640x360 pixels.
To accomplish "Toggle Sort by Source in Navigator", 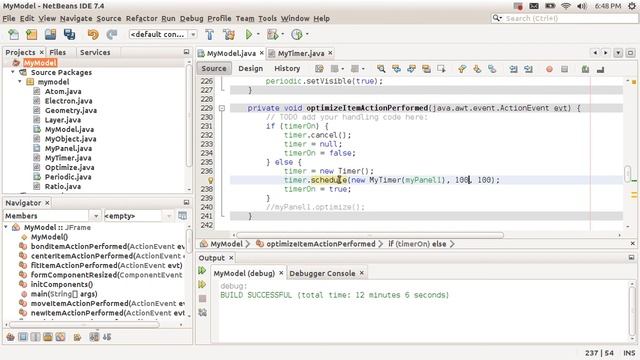I will click(107, 337).
